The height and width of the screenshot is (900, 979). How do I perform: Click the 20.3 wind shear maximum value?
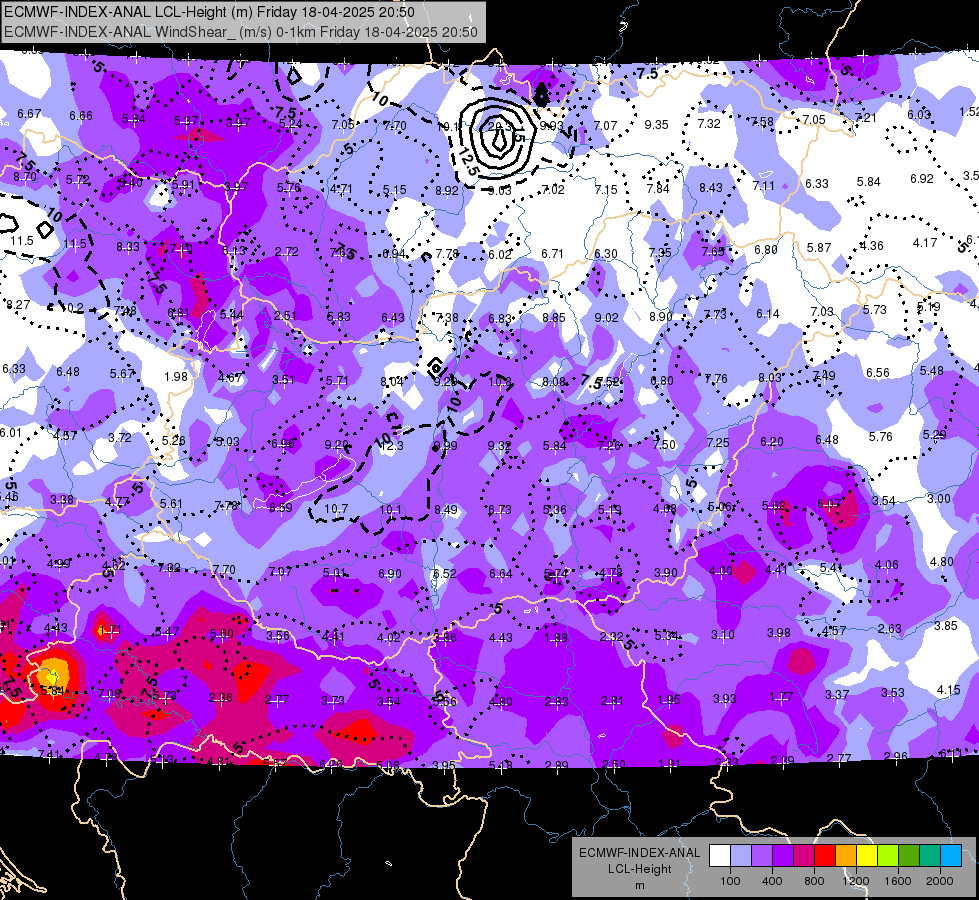[499, 126]
